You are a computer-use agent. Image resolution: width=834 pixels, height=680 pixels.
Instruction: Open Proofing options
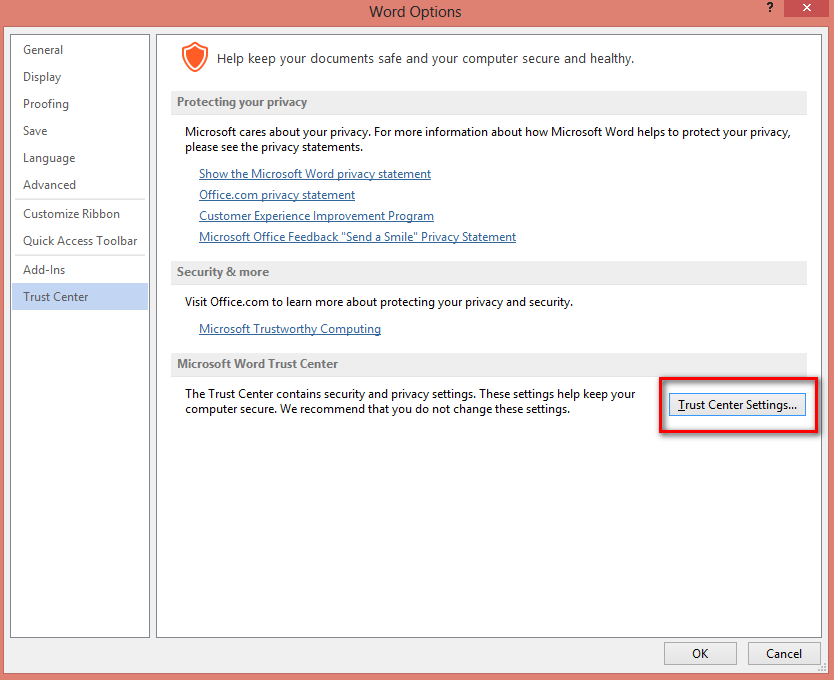pyautogui.click(x=80, y=104)
